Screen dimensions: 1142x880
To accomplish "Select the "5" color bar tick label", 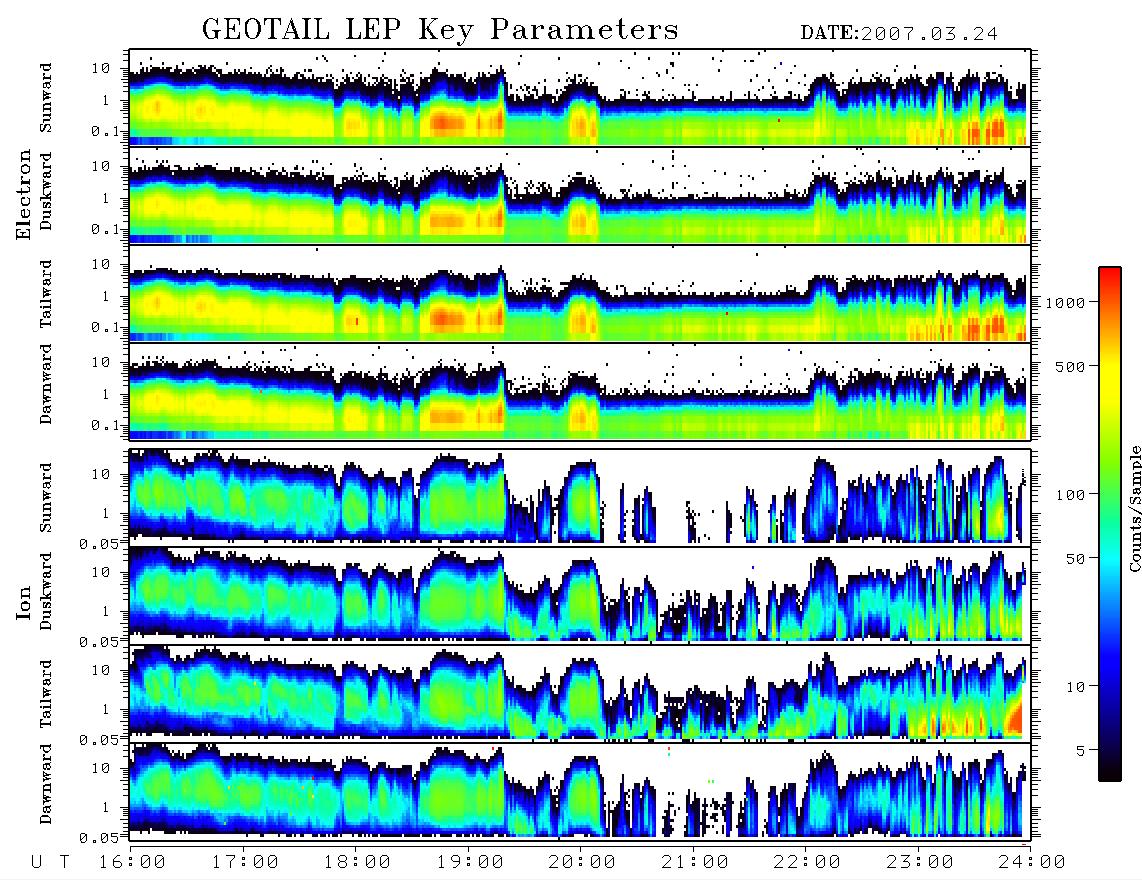I will tap(1080, 750).
